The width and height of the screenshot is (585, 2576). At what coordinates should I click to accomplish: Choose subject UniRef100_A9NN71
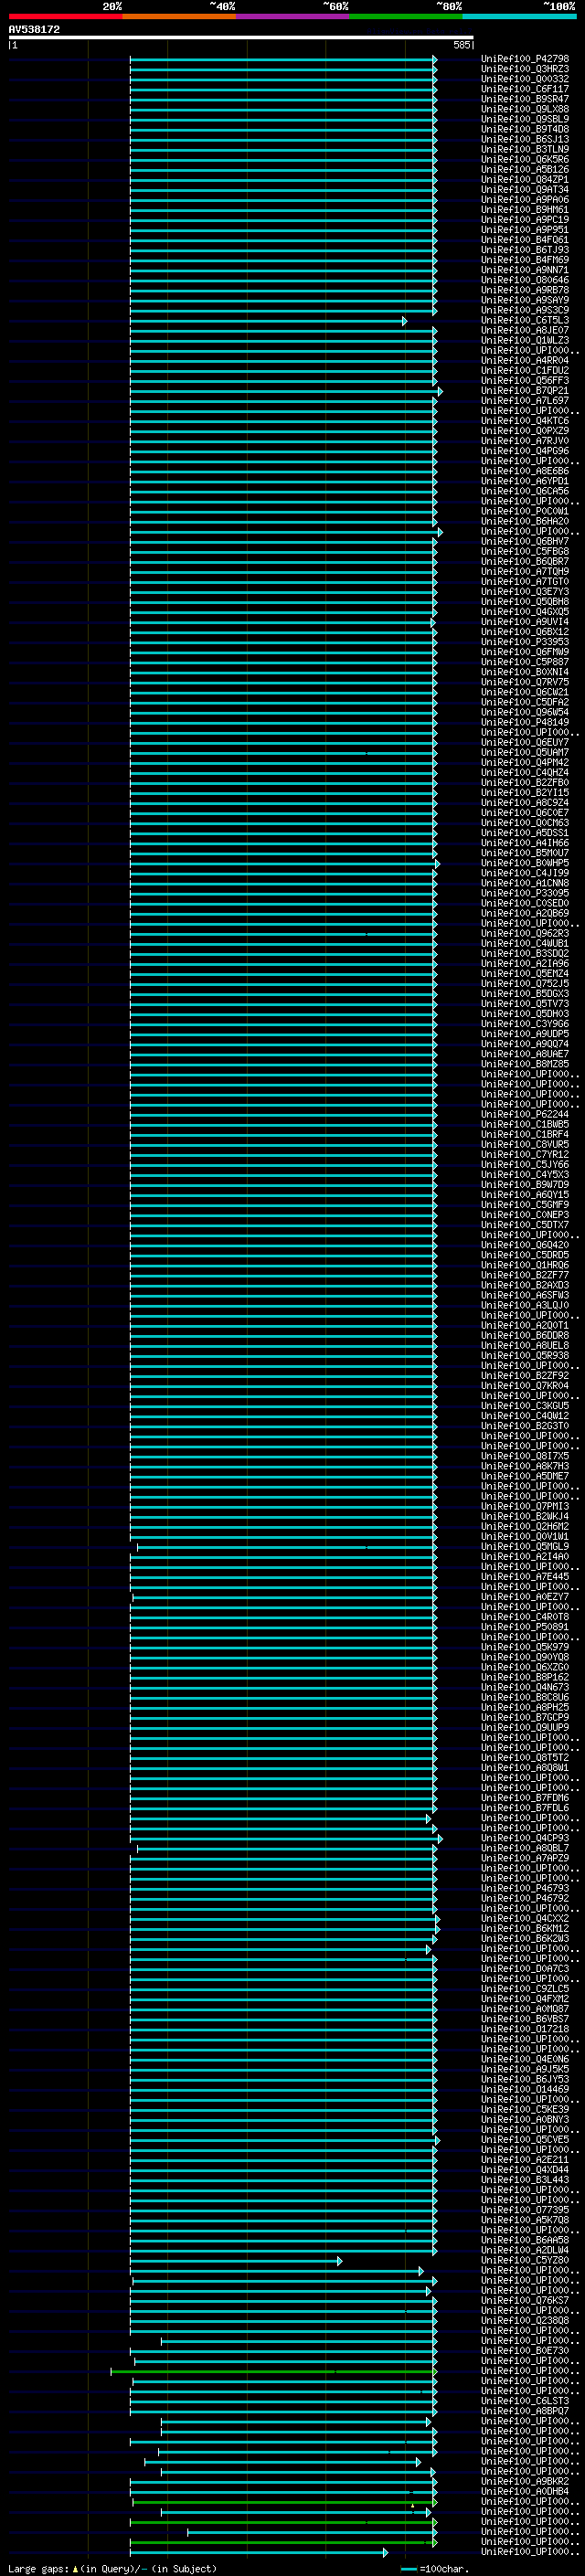pyautogui.click(x=525, y=270)
